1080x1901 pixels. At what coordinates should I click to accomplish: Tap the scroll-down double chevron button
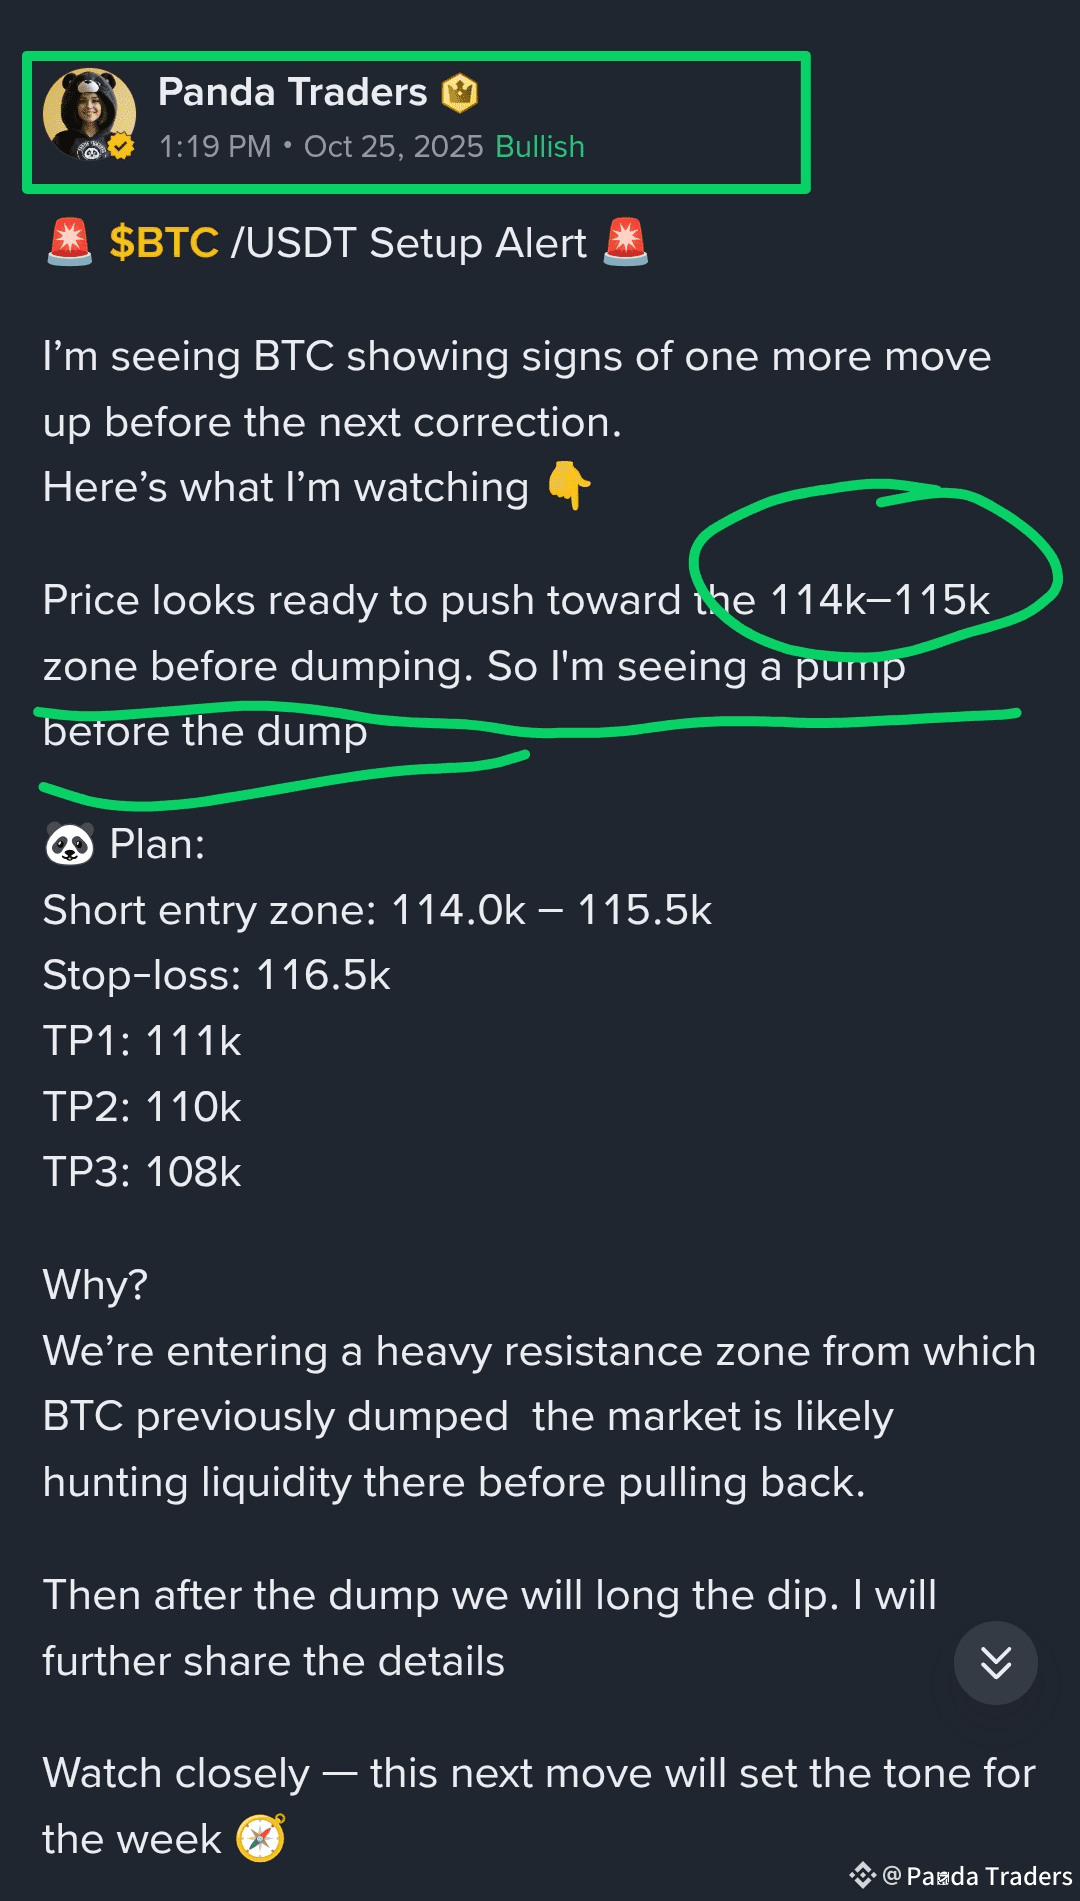pos(995,1663)
